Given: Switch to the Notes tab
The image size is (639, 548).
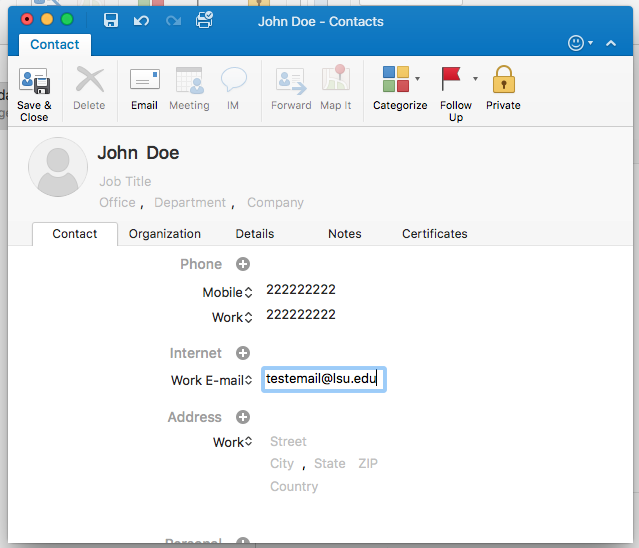Looking at the screenshot, I should (x=345, y=234).
